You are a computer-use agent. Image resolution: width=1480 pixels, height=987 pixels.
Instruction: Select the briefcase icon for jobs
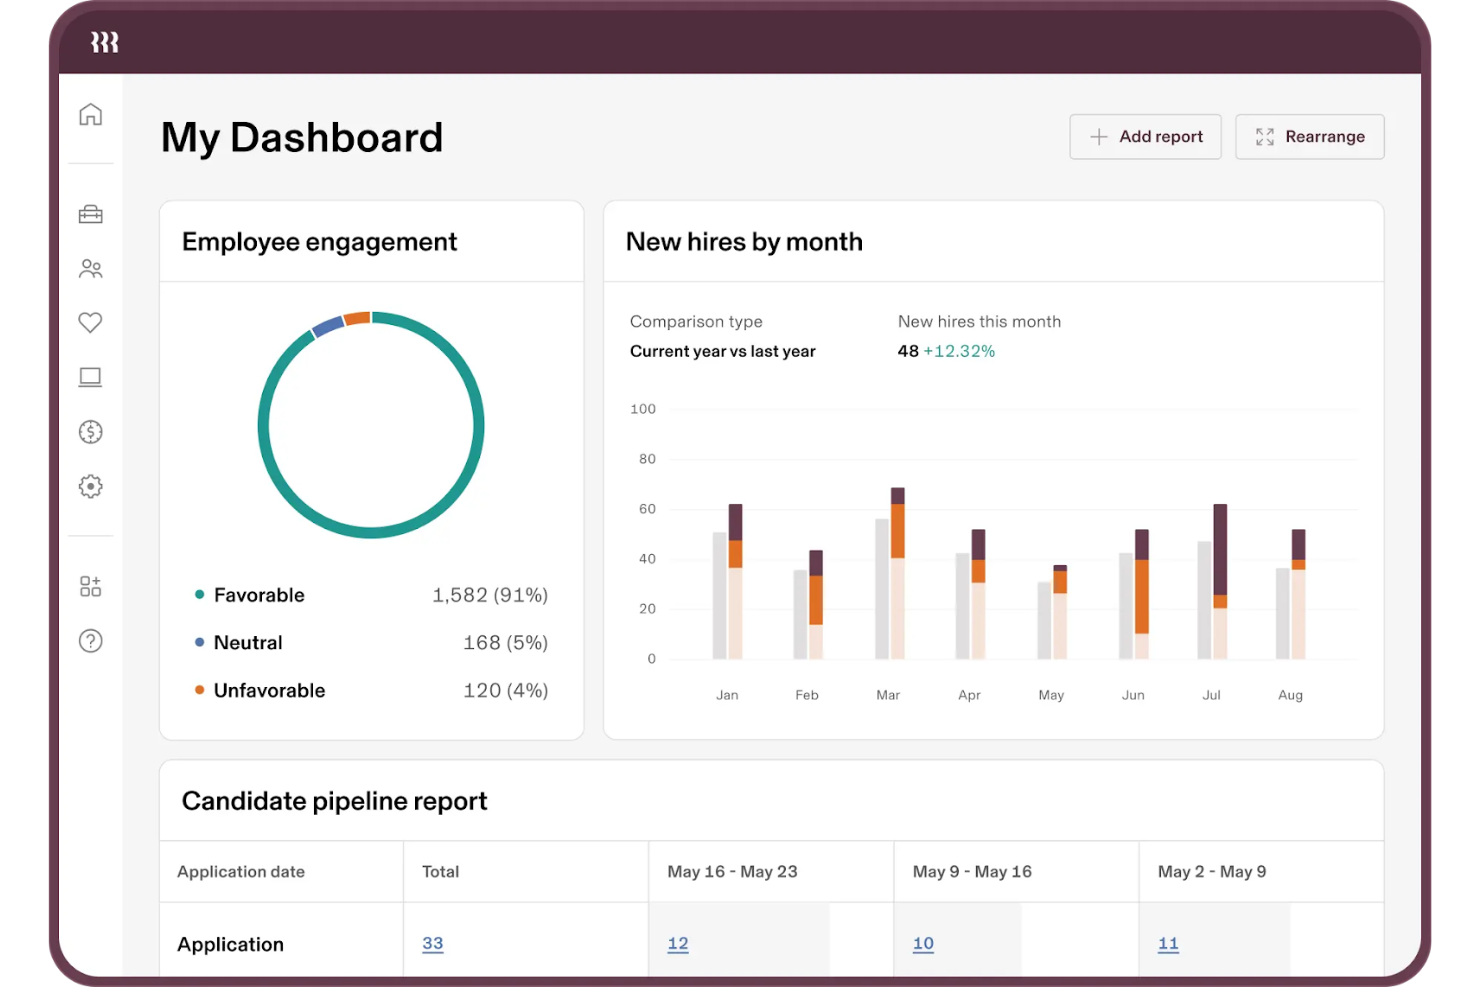(90, 214)
